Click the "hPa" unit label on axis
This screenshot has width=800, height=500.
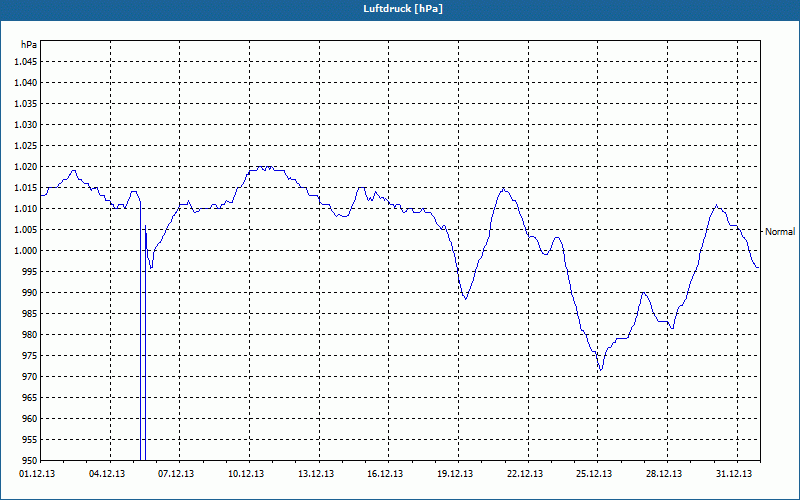(x=29, y=44)
